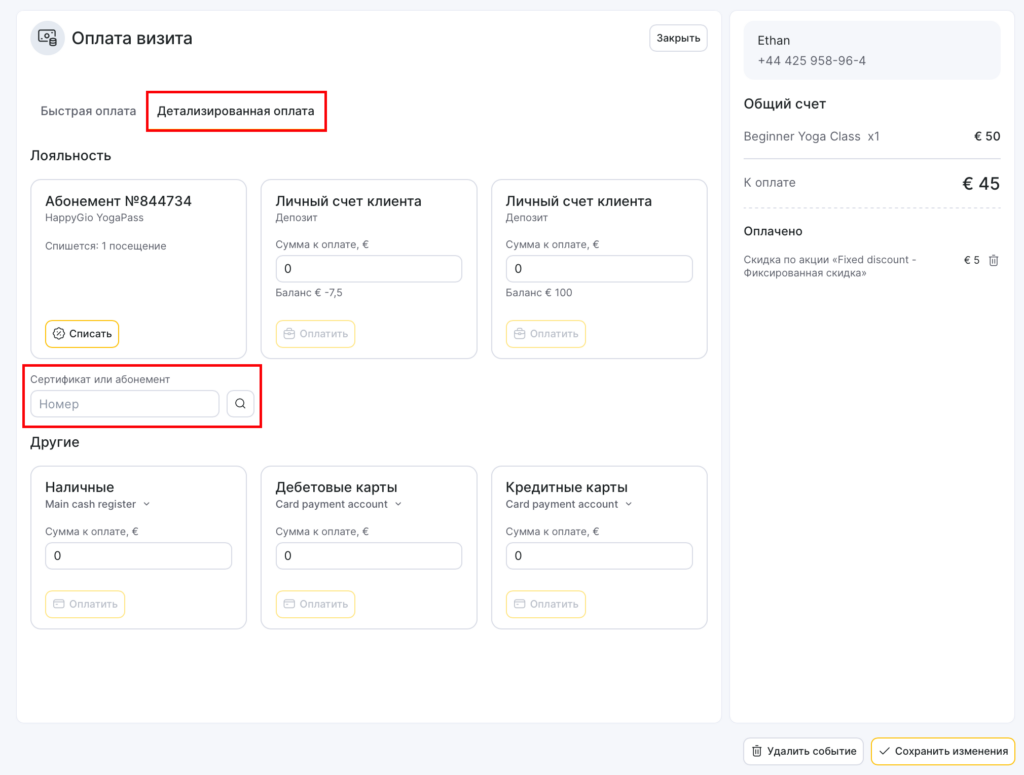Expand Main cash register dropdown

pyautogui.click(x=98, y=504)
